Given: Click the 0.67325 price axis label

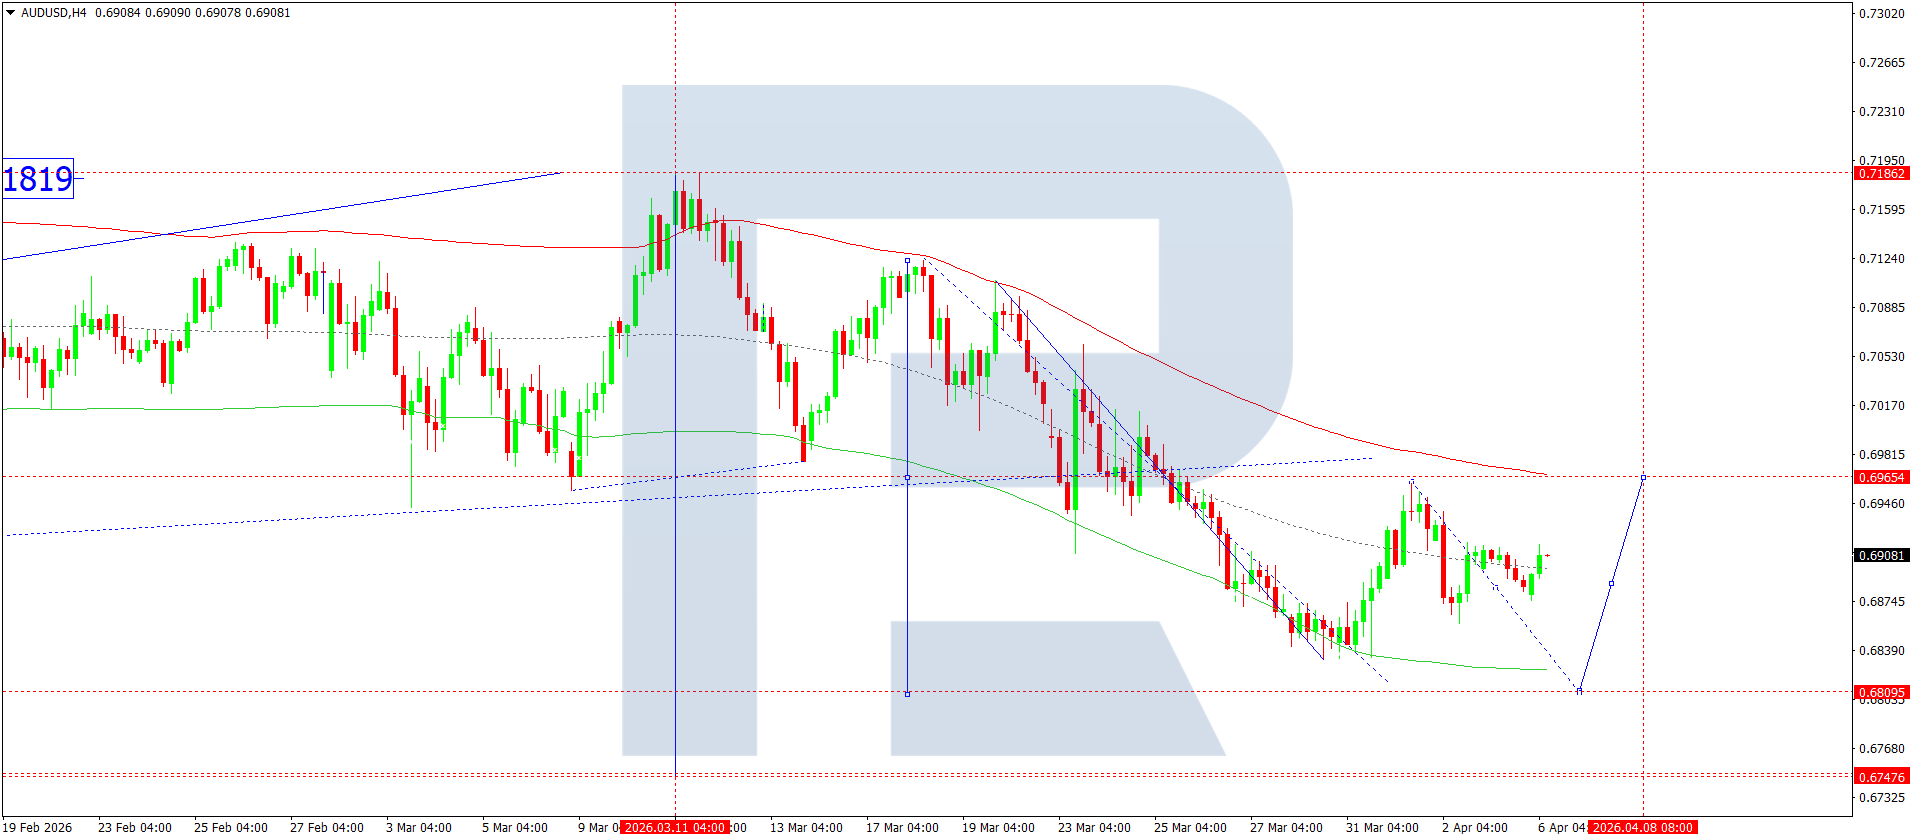Looking at the screenshot, I should pyautogui.click(x=1881, y=797).
